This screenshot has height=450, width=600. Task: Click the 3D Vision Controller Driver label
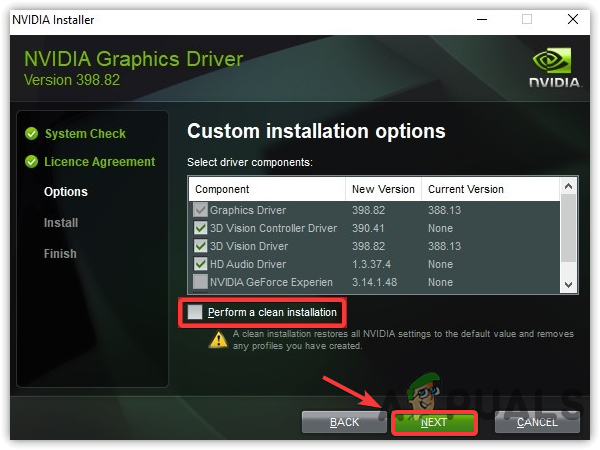273,228
